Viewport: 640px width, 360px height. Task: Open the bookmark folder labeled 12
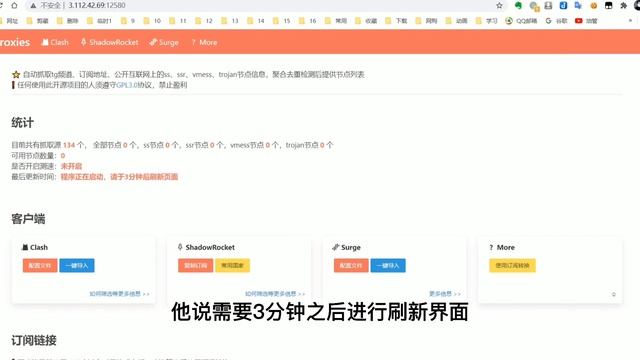coord(204,21)
